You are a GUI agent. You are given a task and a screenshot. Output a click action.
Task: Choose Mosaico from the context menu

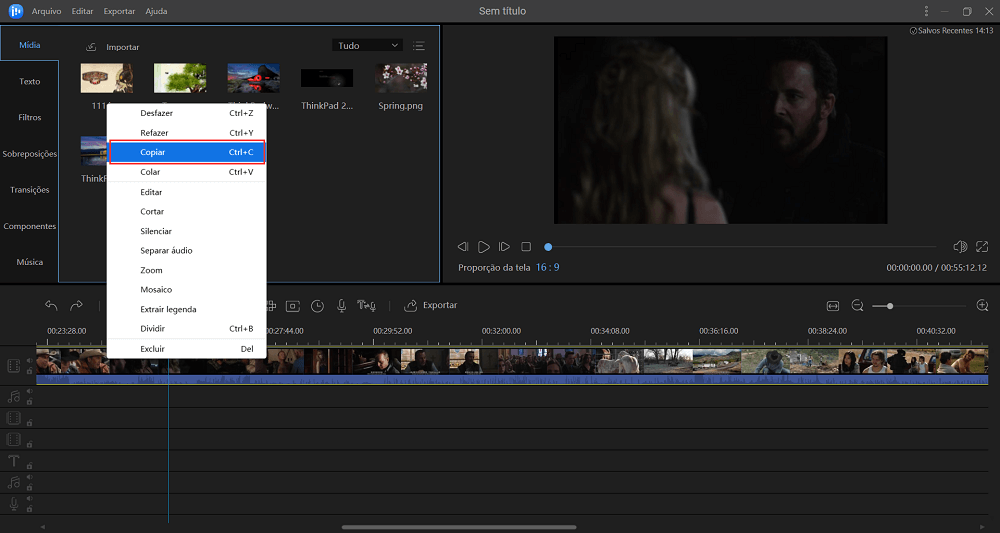coord(187,289)
